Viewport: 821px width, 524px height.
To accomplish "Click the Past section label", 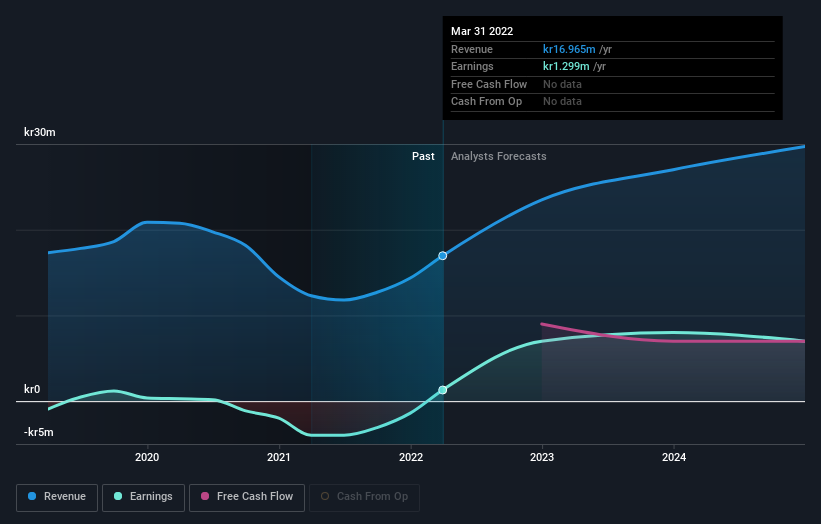I will (423, 156).
